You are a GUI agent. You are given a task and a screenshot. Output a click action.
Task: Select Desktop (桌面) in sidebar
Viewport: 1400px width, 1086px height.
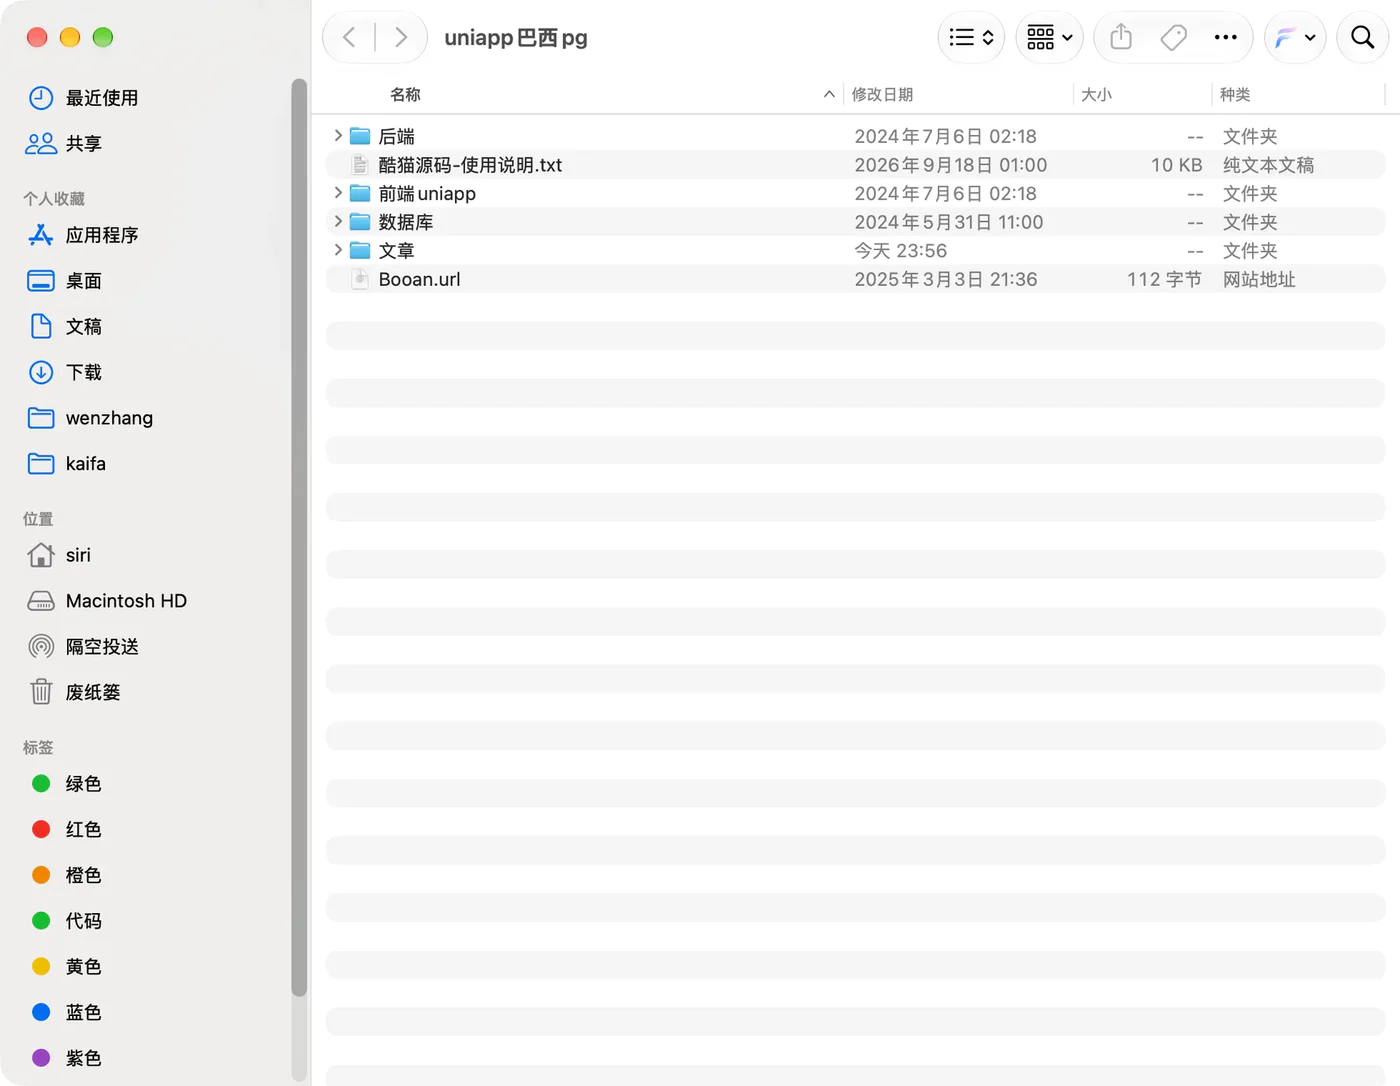[x=66, y=281]
